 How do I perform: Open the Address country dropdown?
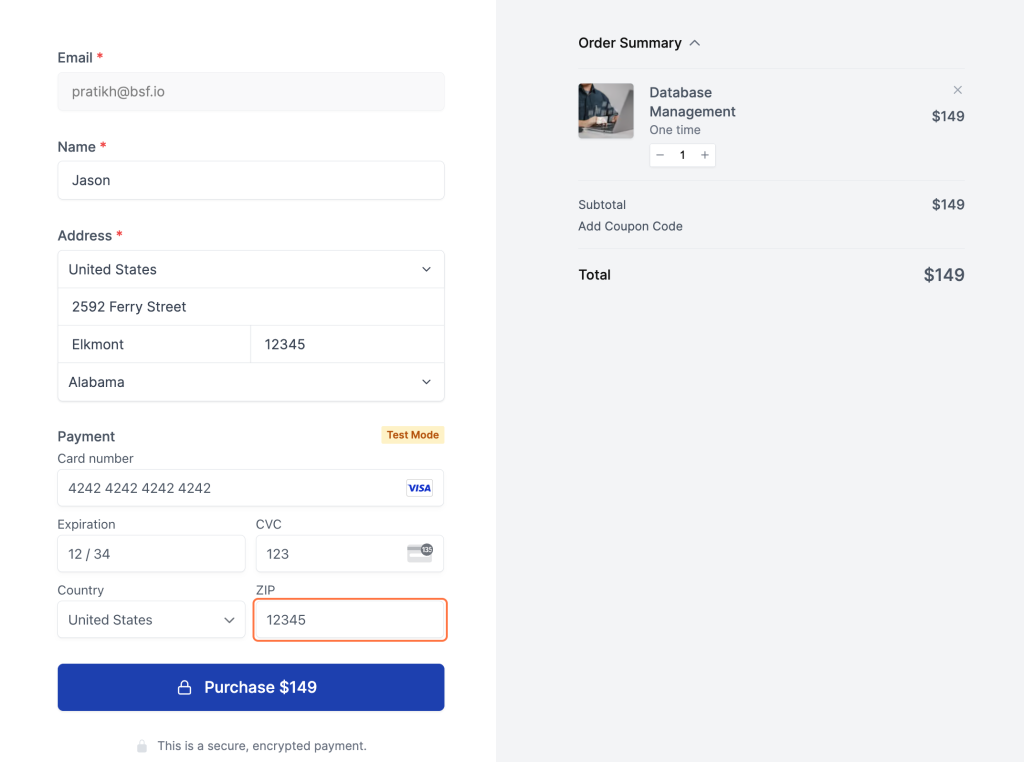pyautogui.click(x=251, y=269)
